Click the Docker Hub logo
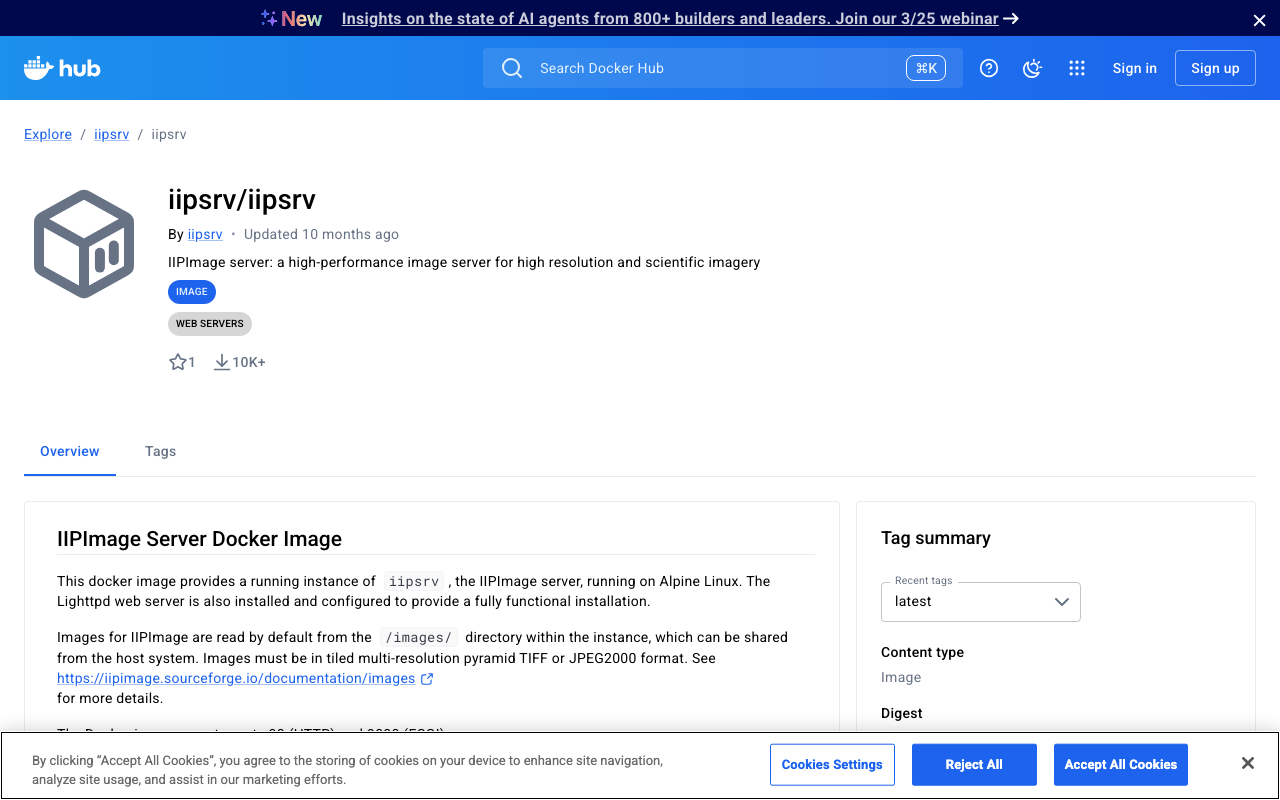Screen dimensions: 1280x800 [x=61, y=68]
